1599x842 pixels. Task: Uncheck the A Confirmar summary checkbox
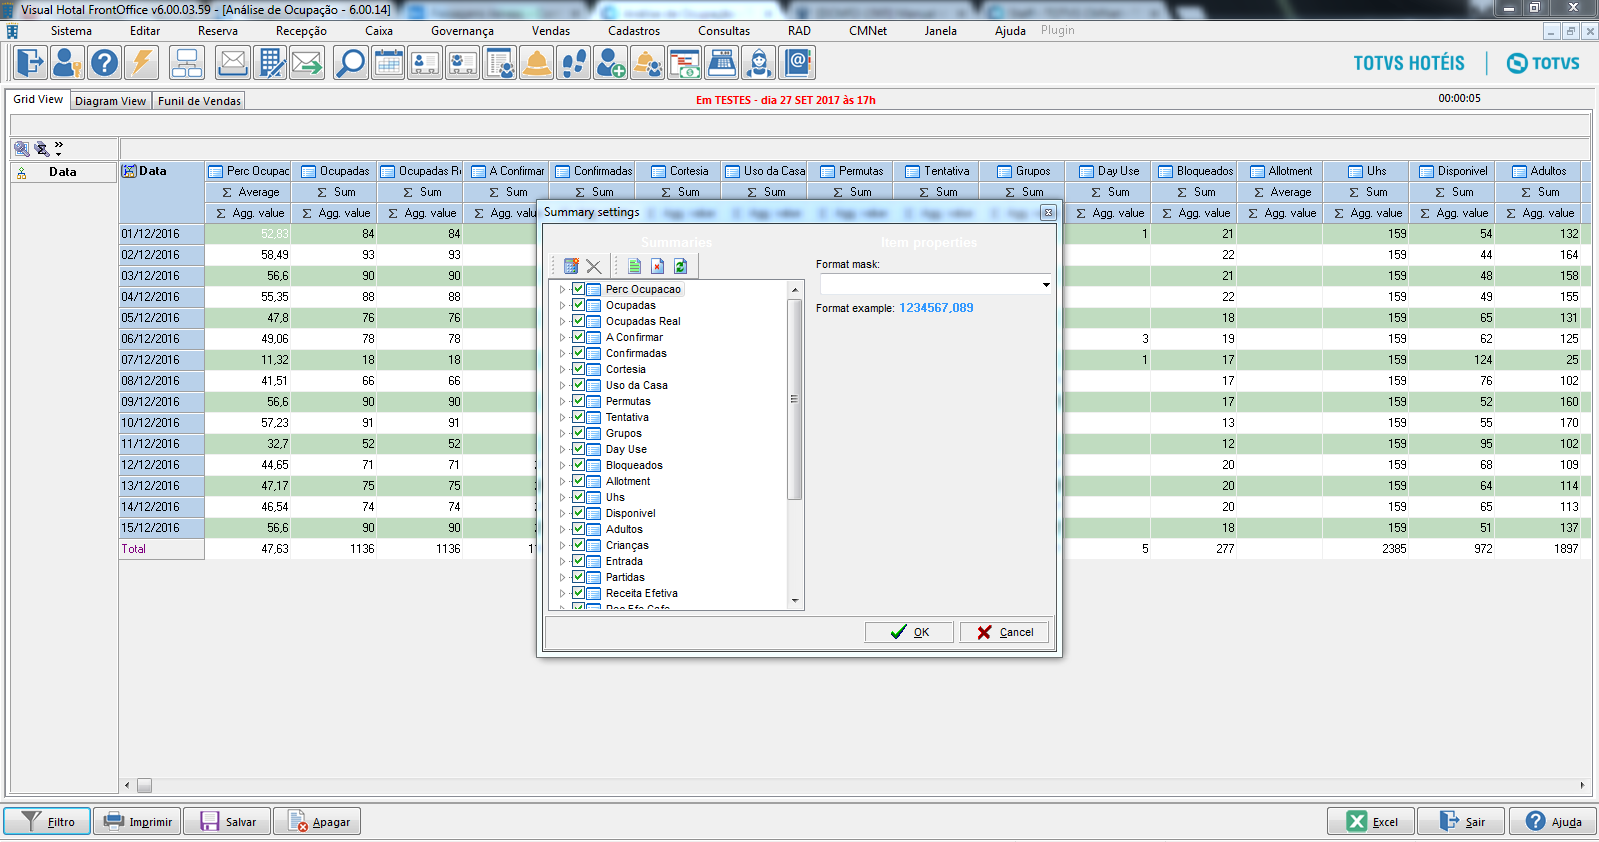click(x=578, y=337)
